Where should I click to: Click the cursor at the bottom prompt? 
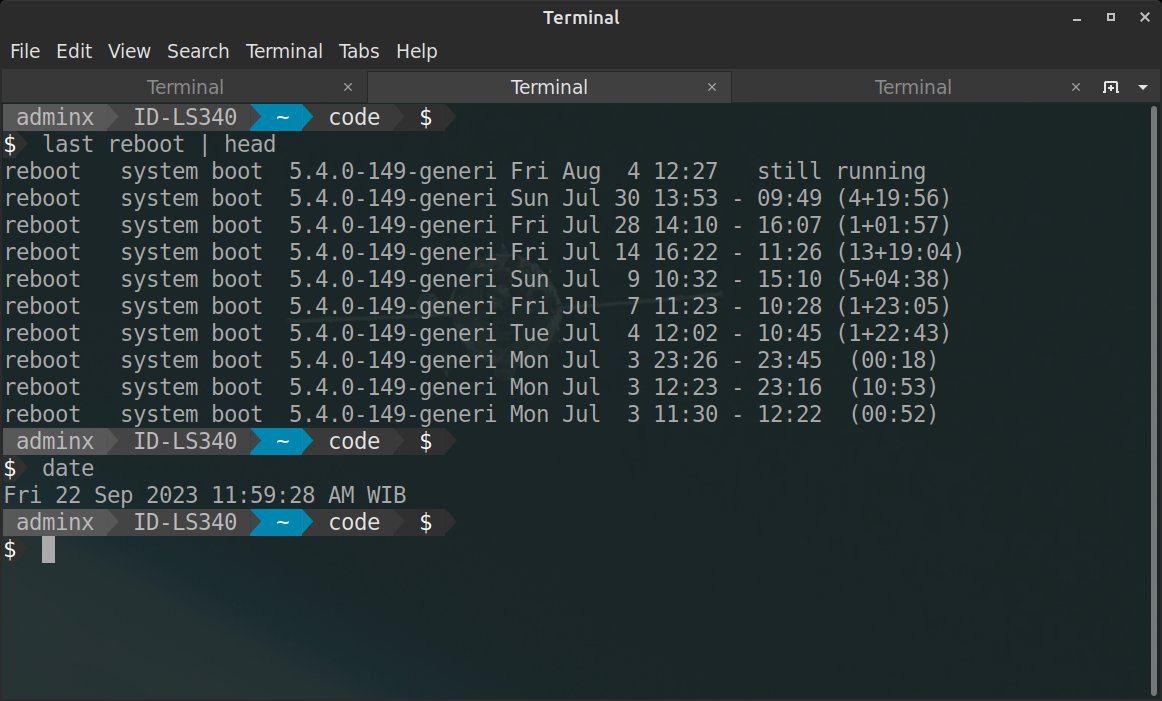tap(48, 549)
